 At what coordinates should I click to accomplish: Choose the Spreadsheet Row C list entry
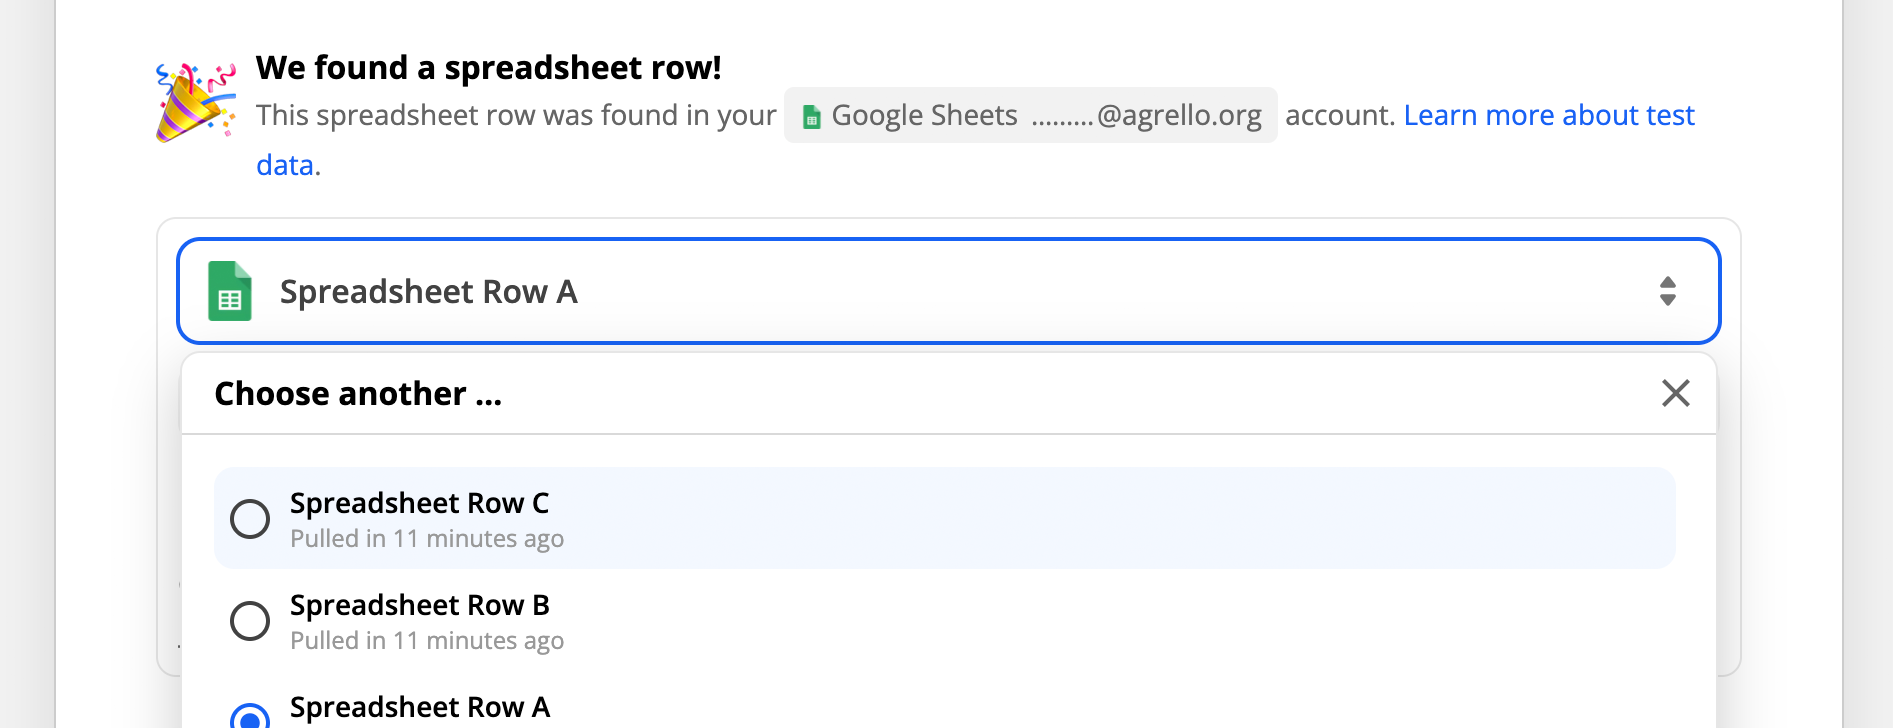click(x=944, y=518)
